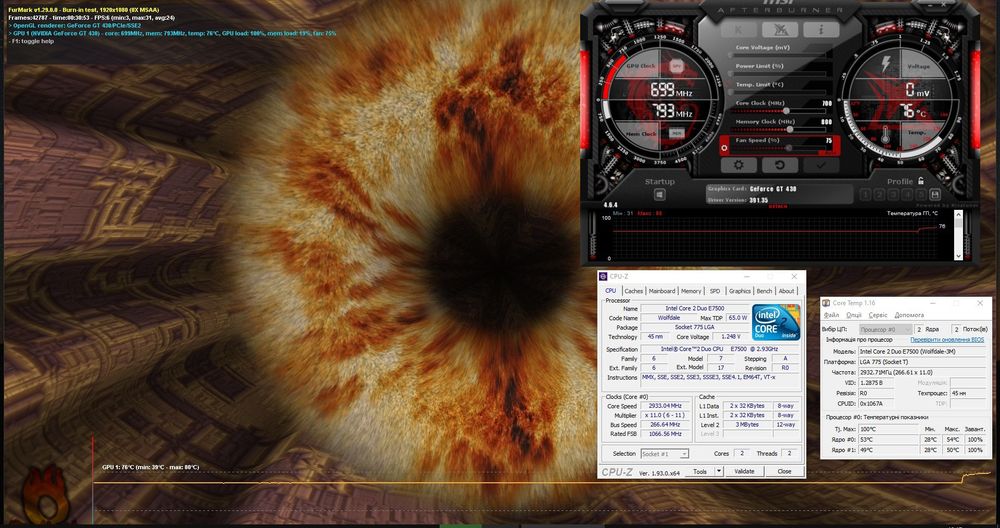Click the Модель field in Core Temp
Image resolution: width=1000 pixels, height=528 pixels.
tap(922, 351)
